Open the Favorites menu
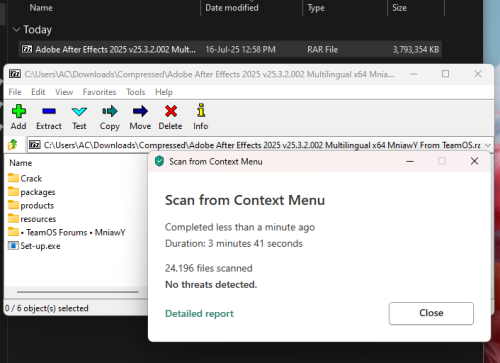Image resolution: width=500 pixels, height=363 pixels. [x=99, y=92]
